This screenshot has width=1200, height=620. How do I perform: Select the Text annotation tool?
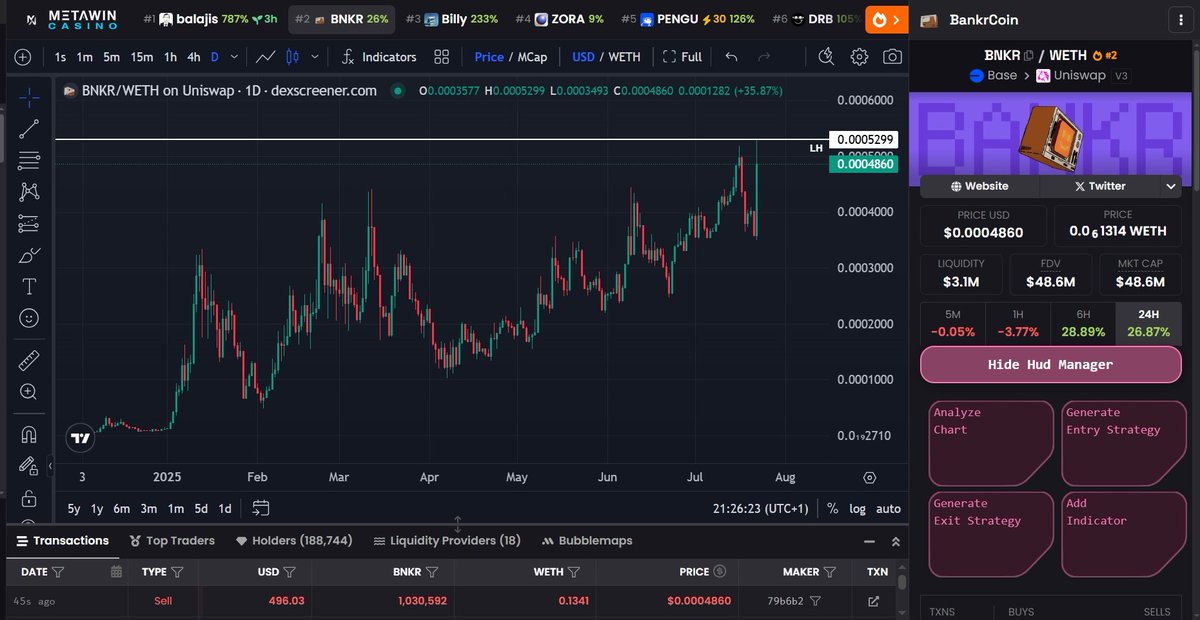[29, 287]
